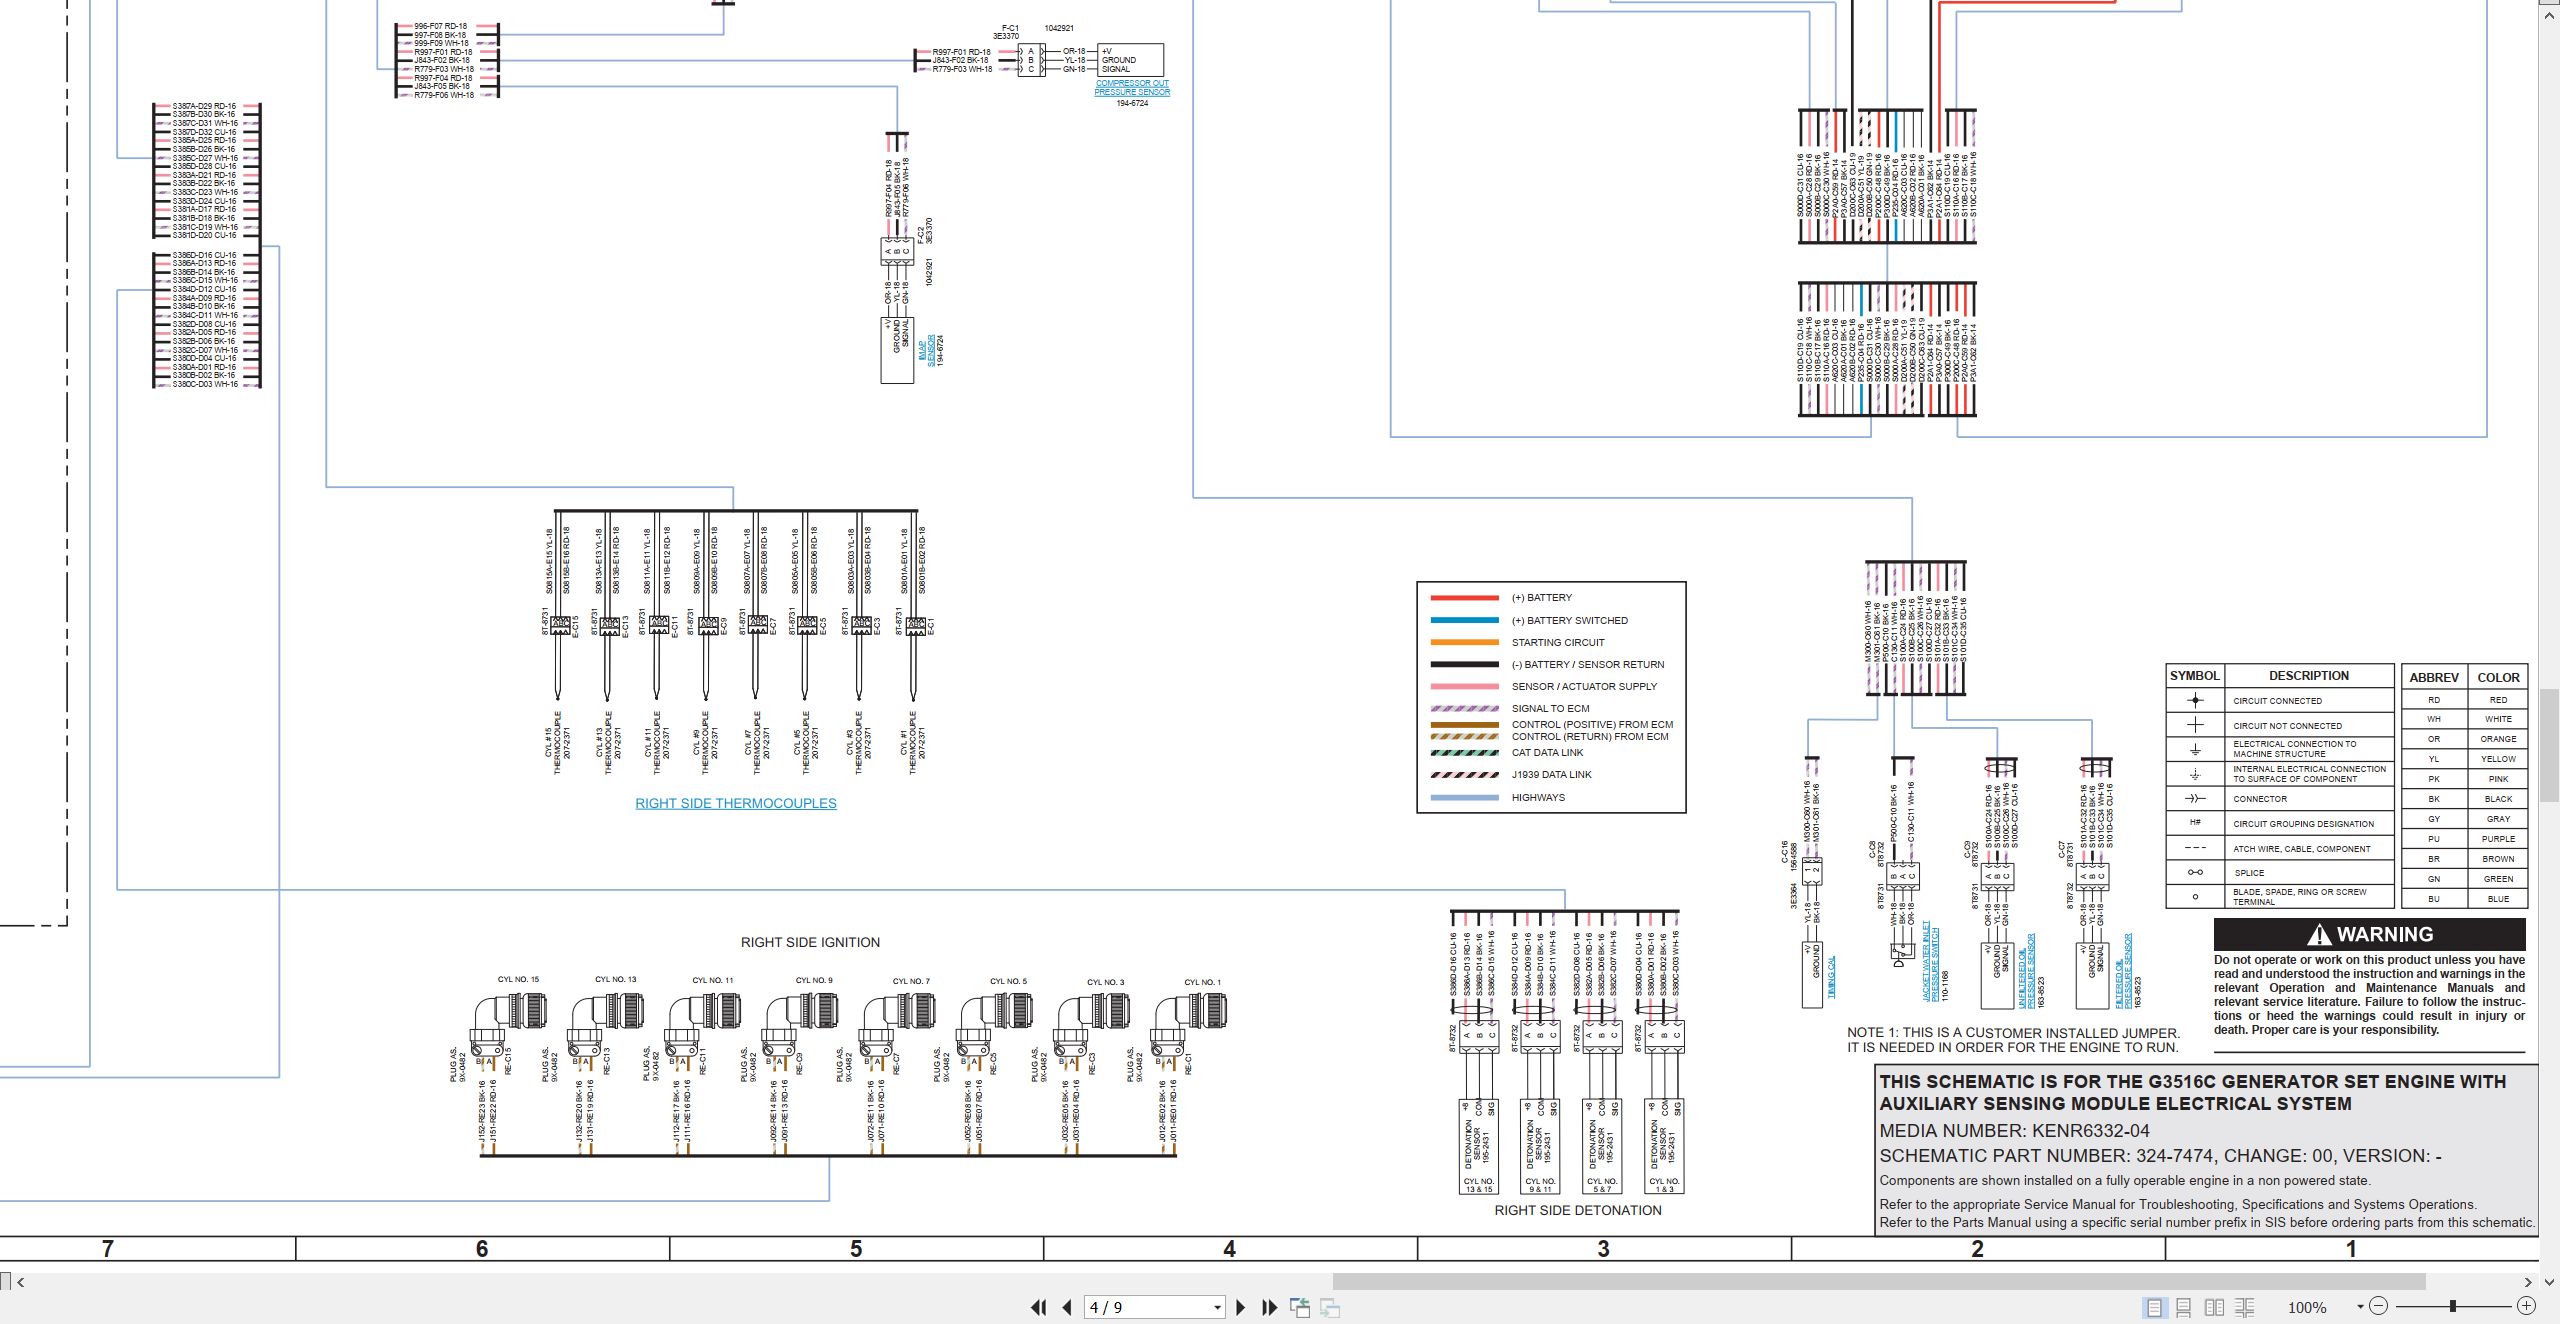
Task: Open the COMPRESSOR OUT PRESSURE SENSOR link
Action: pos(1132,88)
